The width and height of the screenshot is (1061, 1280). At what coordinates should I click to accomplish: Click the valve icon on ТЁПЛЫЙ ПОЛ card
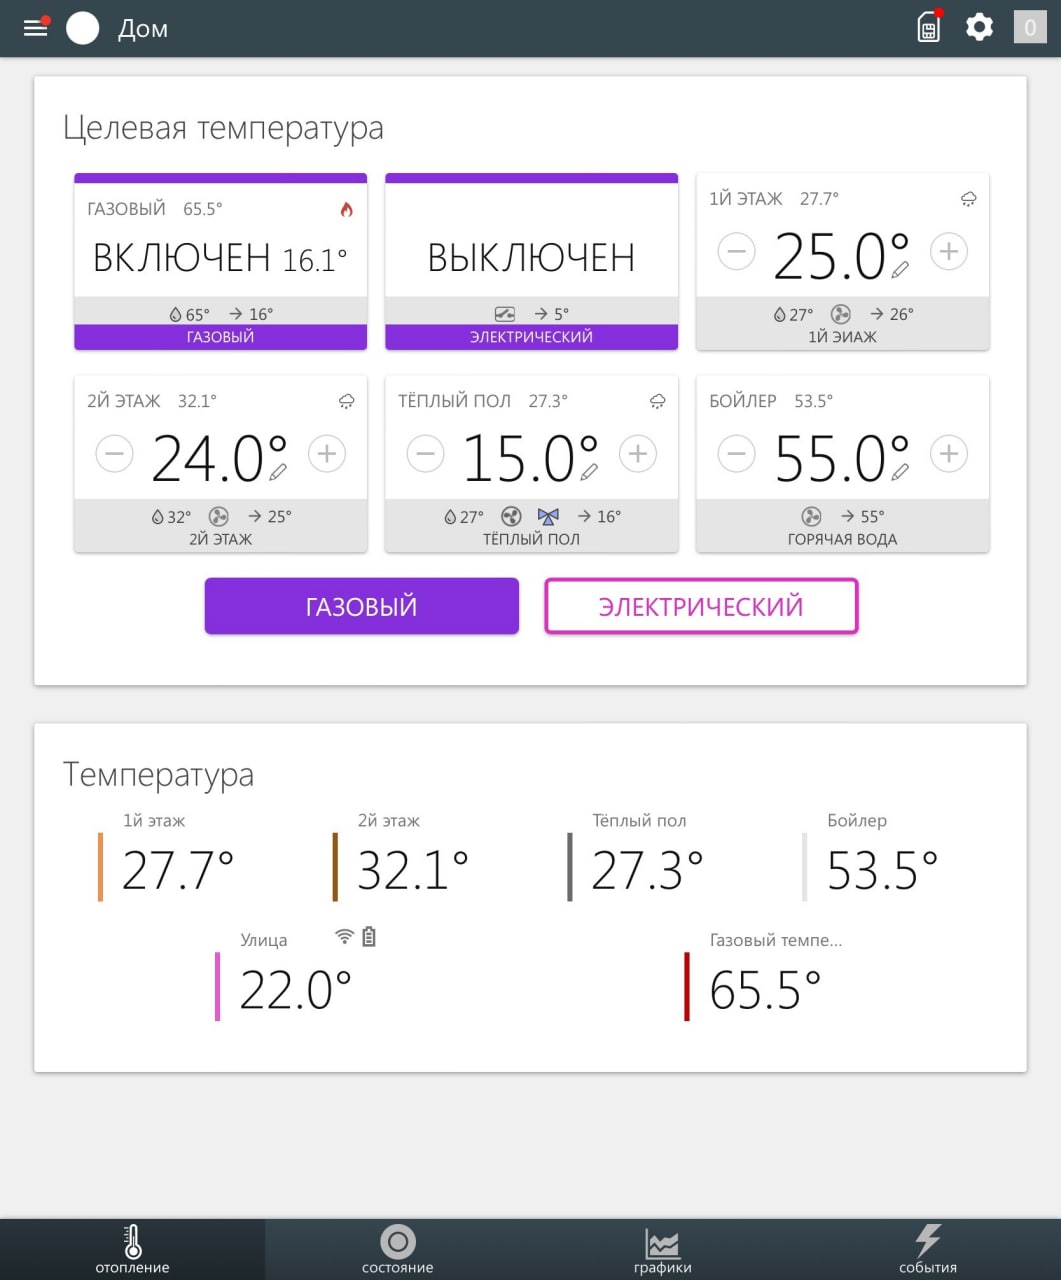coord(548,516)
